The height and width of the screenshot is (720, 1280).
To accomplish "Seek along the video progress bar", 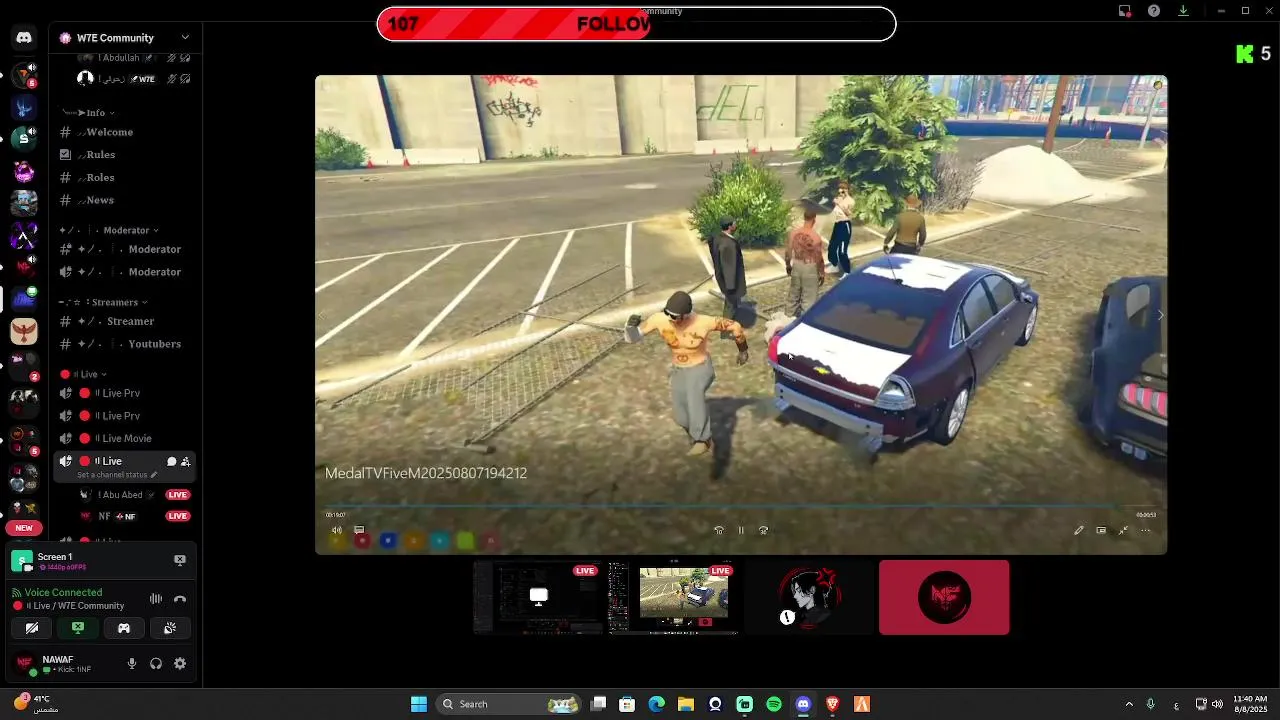I will 741,505.
